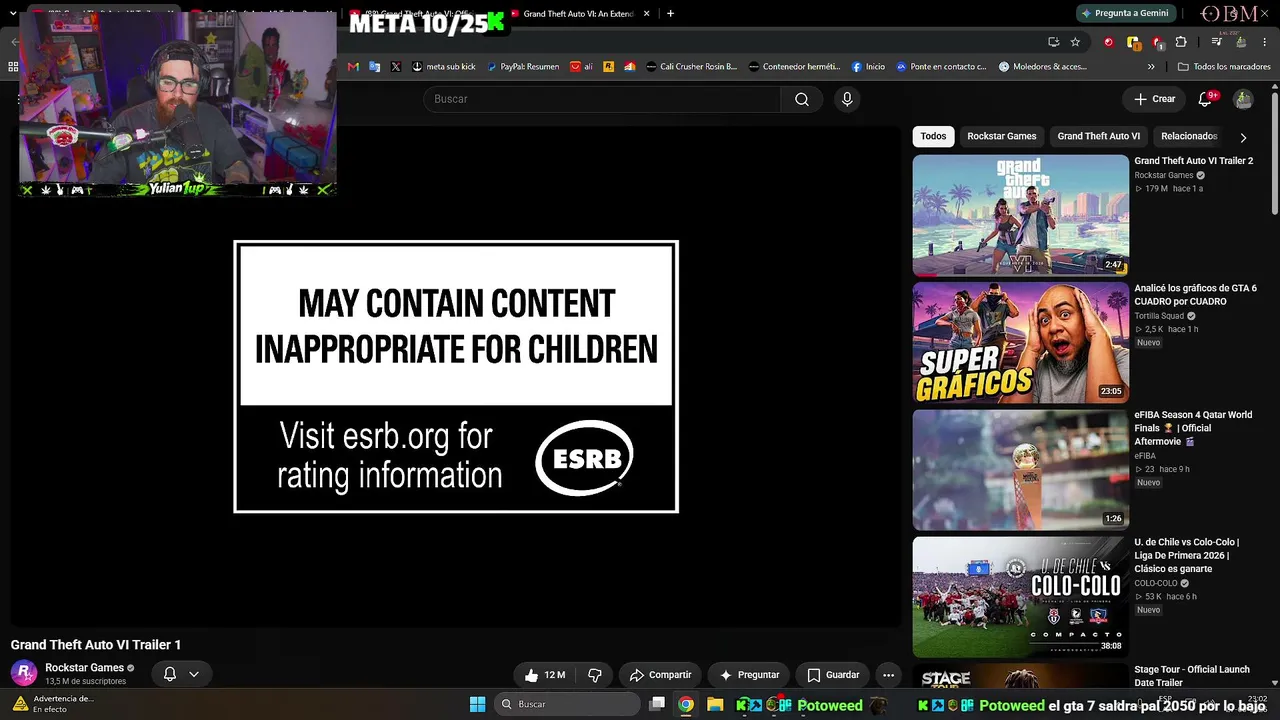Click the 'Stage Tour - Official Launch Date Trailer' title
The width and height of the screenshot is (1280, 720).
pyautogui.click(x=1192, y=676)
